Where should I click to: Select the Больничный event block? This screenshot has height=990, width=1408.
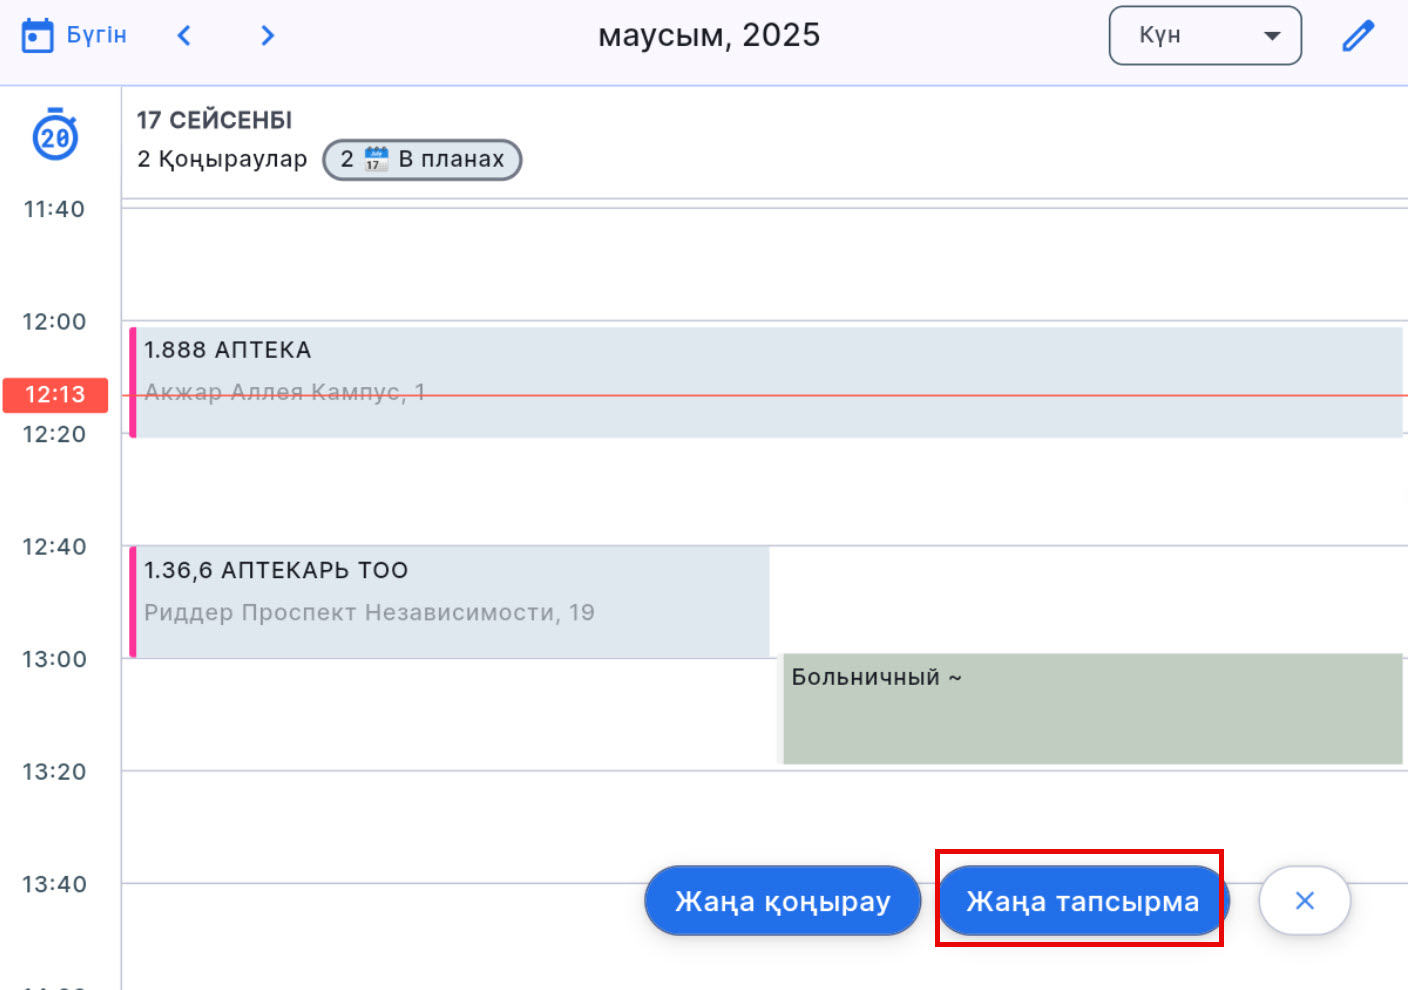tap(1092, 709)
